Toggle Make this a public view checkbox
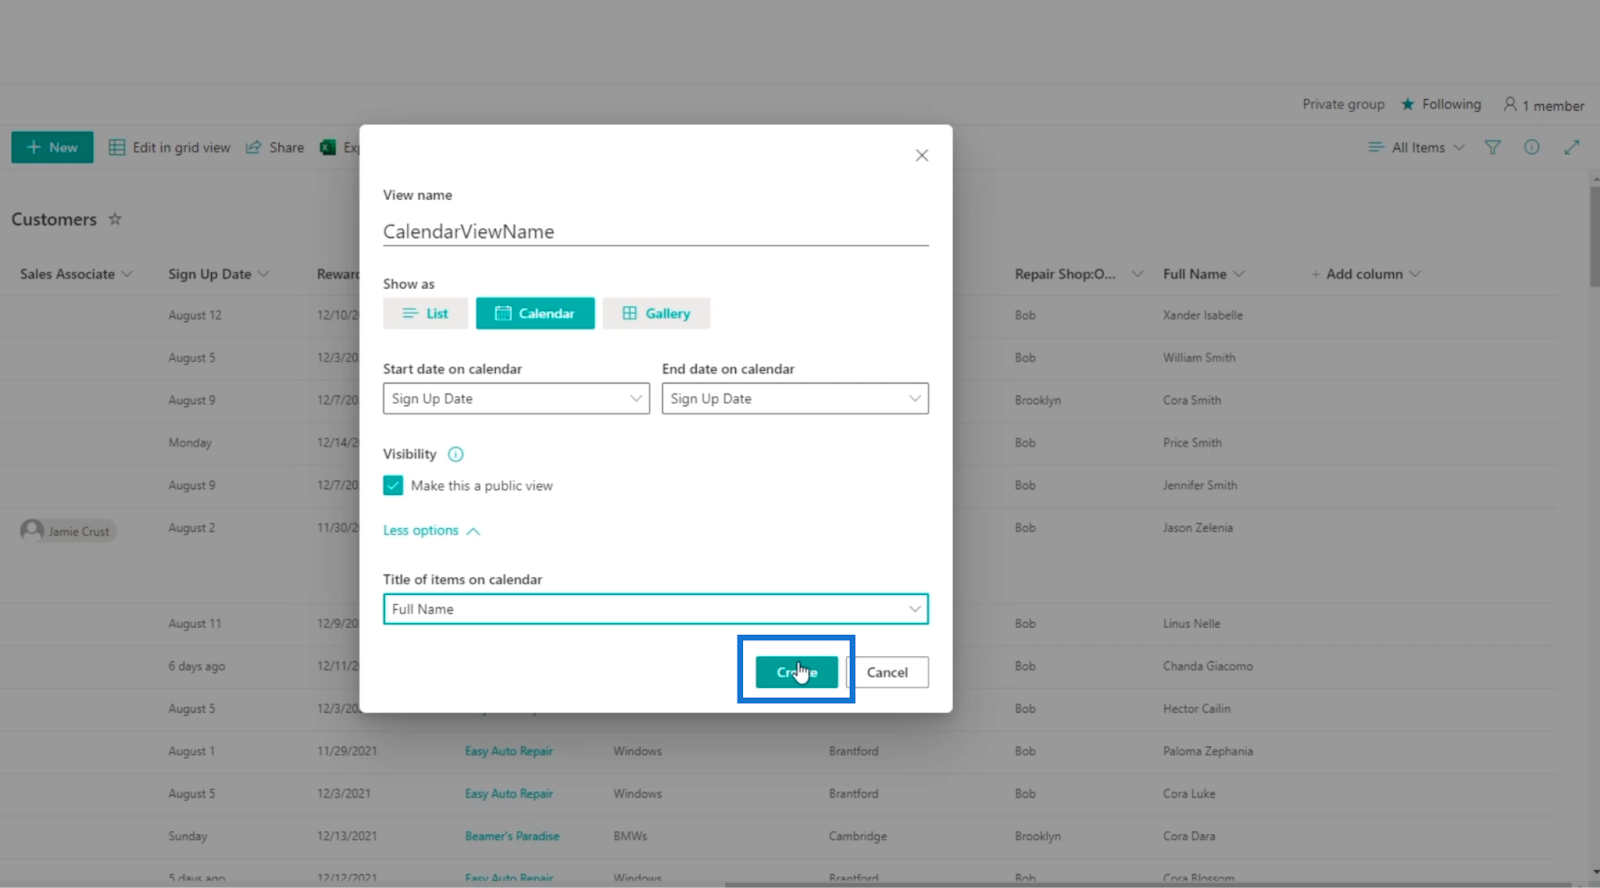 point(393,485)
